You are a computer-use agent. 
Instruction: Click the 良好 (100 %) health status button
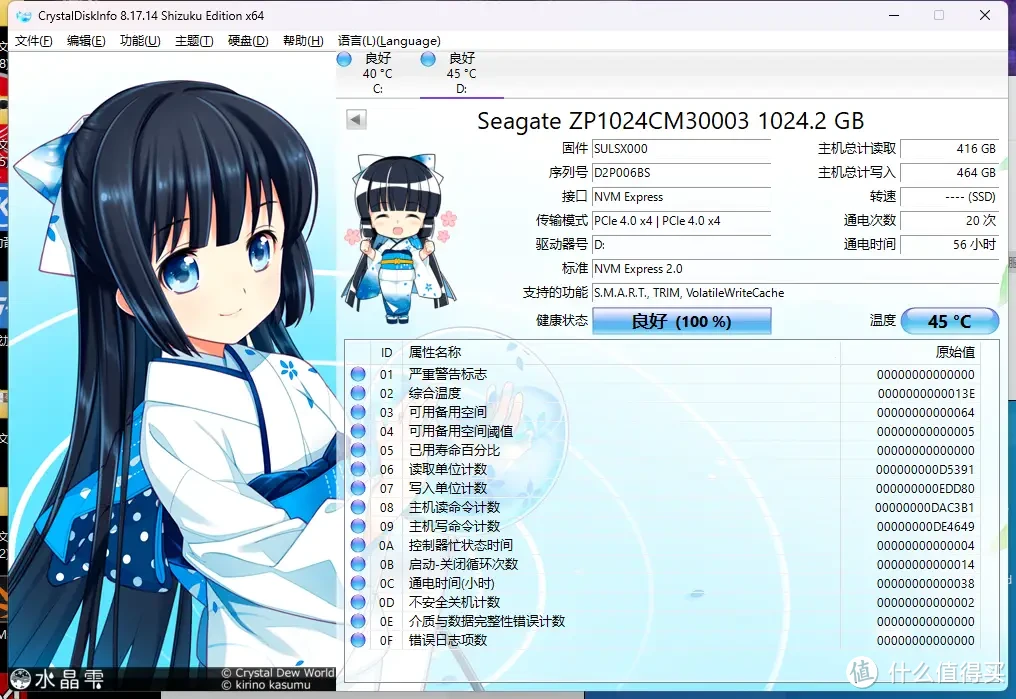click(x=682, y=321)
